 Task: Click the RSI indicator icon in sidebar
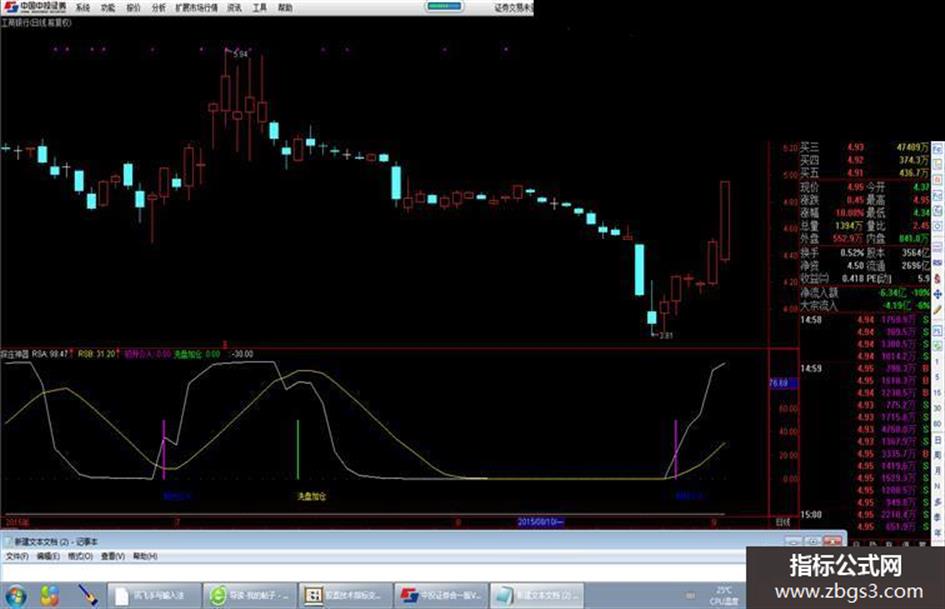[x=938, y=262]
